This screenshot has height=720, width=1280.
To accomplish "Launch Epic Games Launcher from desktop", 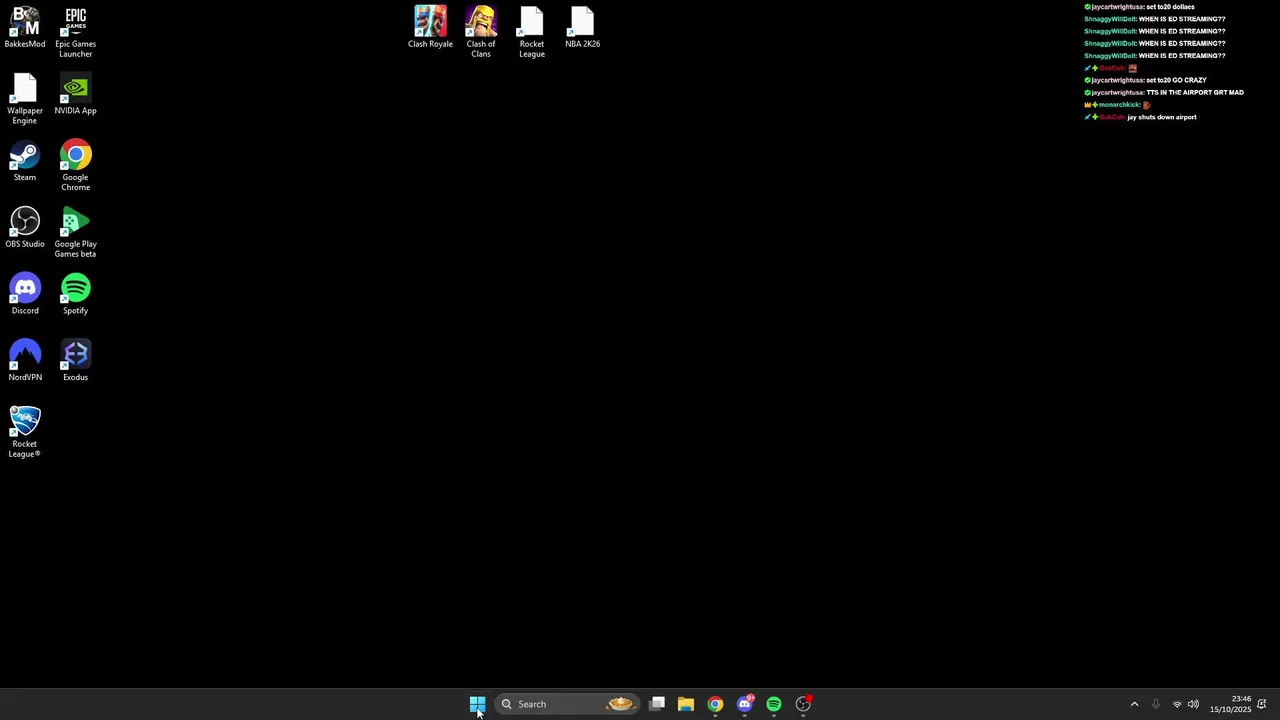I will coord(75,33).
